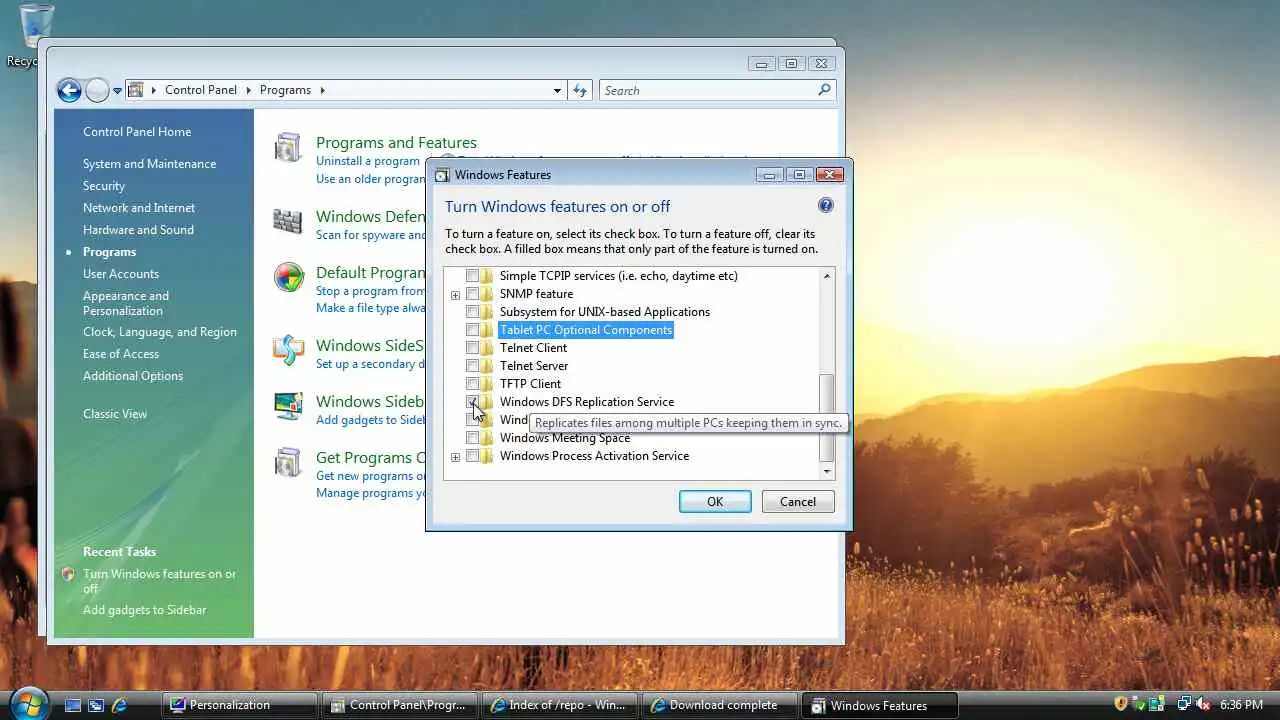Image resolution: width=1280 pixels, height=720 pixels.
Task: Go back using the Back arrow button
Action: click(69, 91)
